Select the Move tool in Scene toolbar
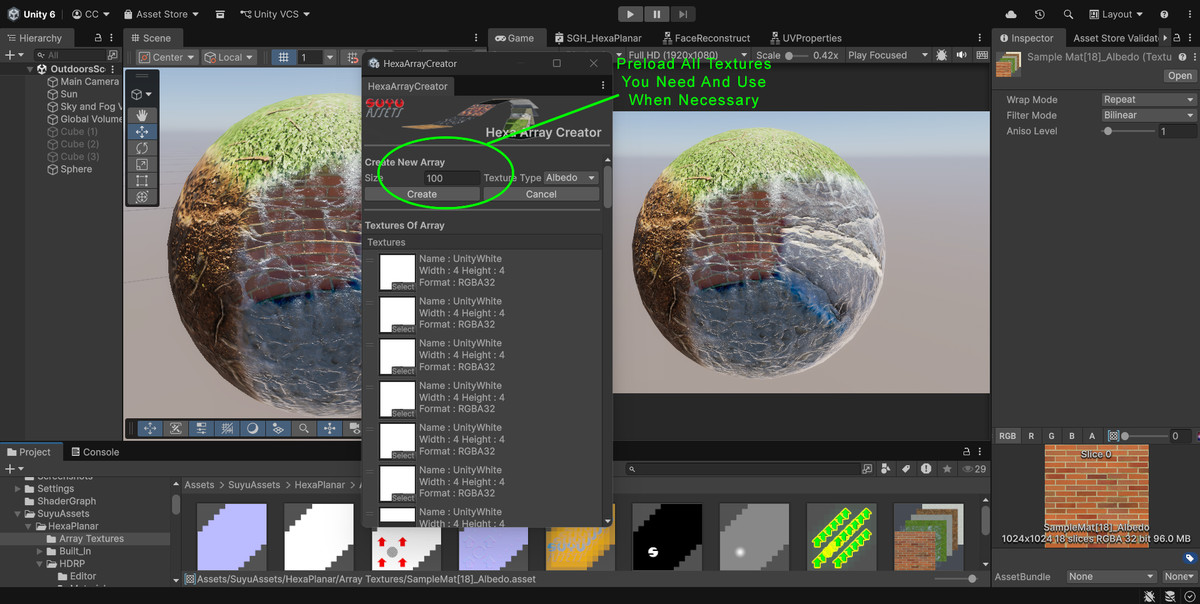This screenshot has height=604, width=1200. (x=142, y=132)
